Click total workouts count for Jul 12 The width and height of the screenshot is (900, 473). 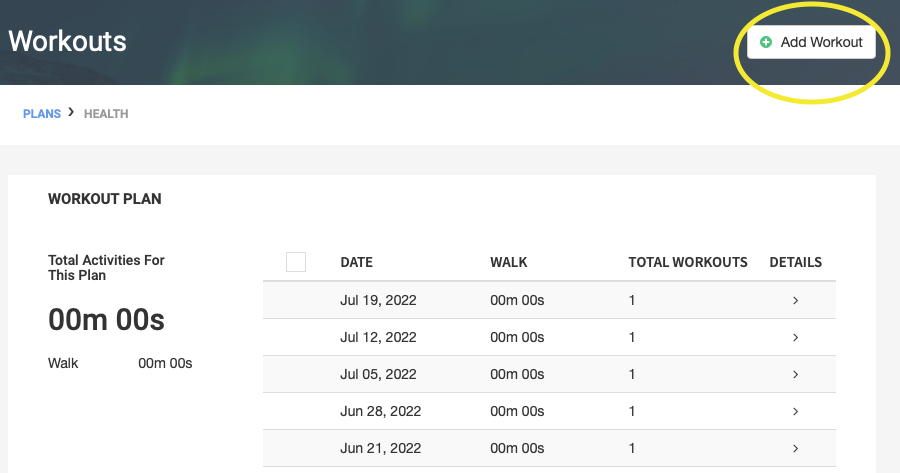(632, 338)
